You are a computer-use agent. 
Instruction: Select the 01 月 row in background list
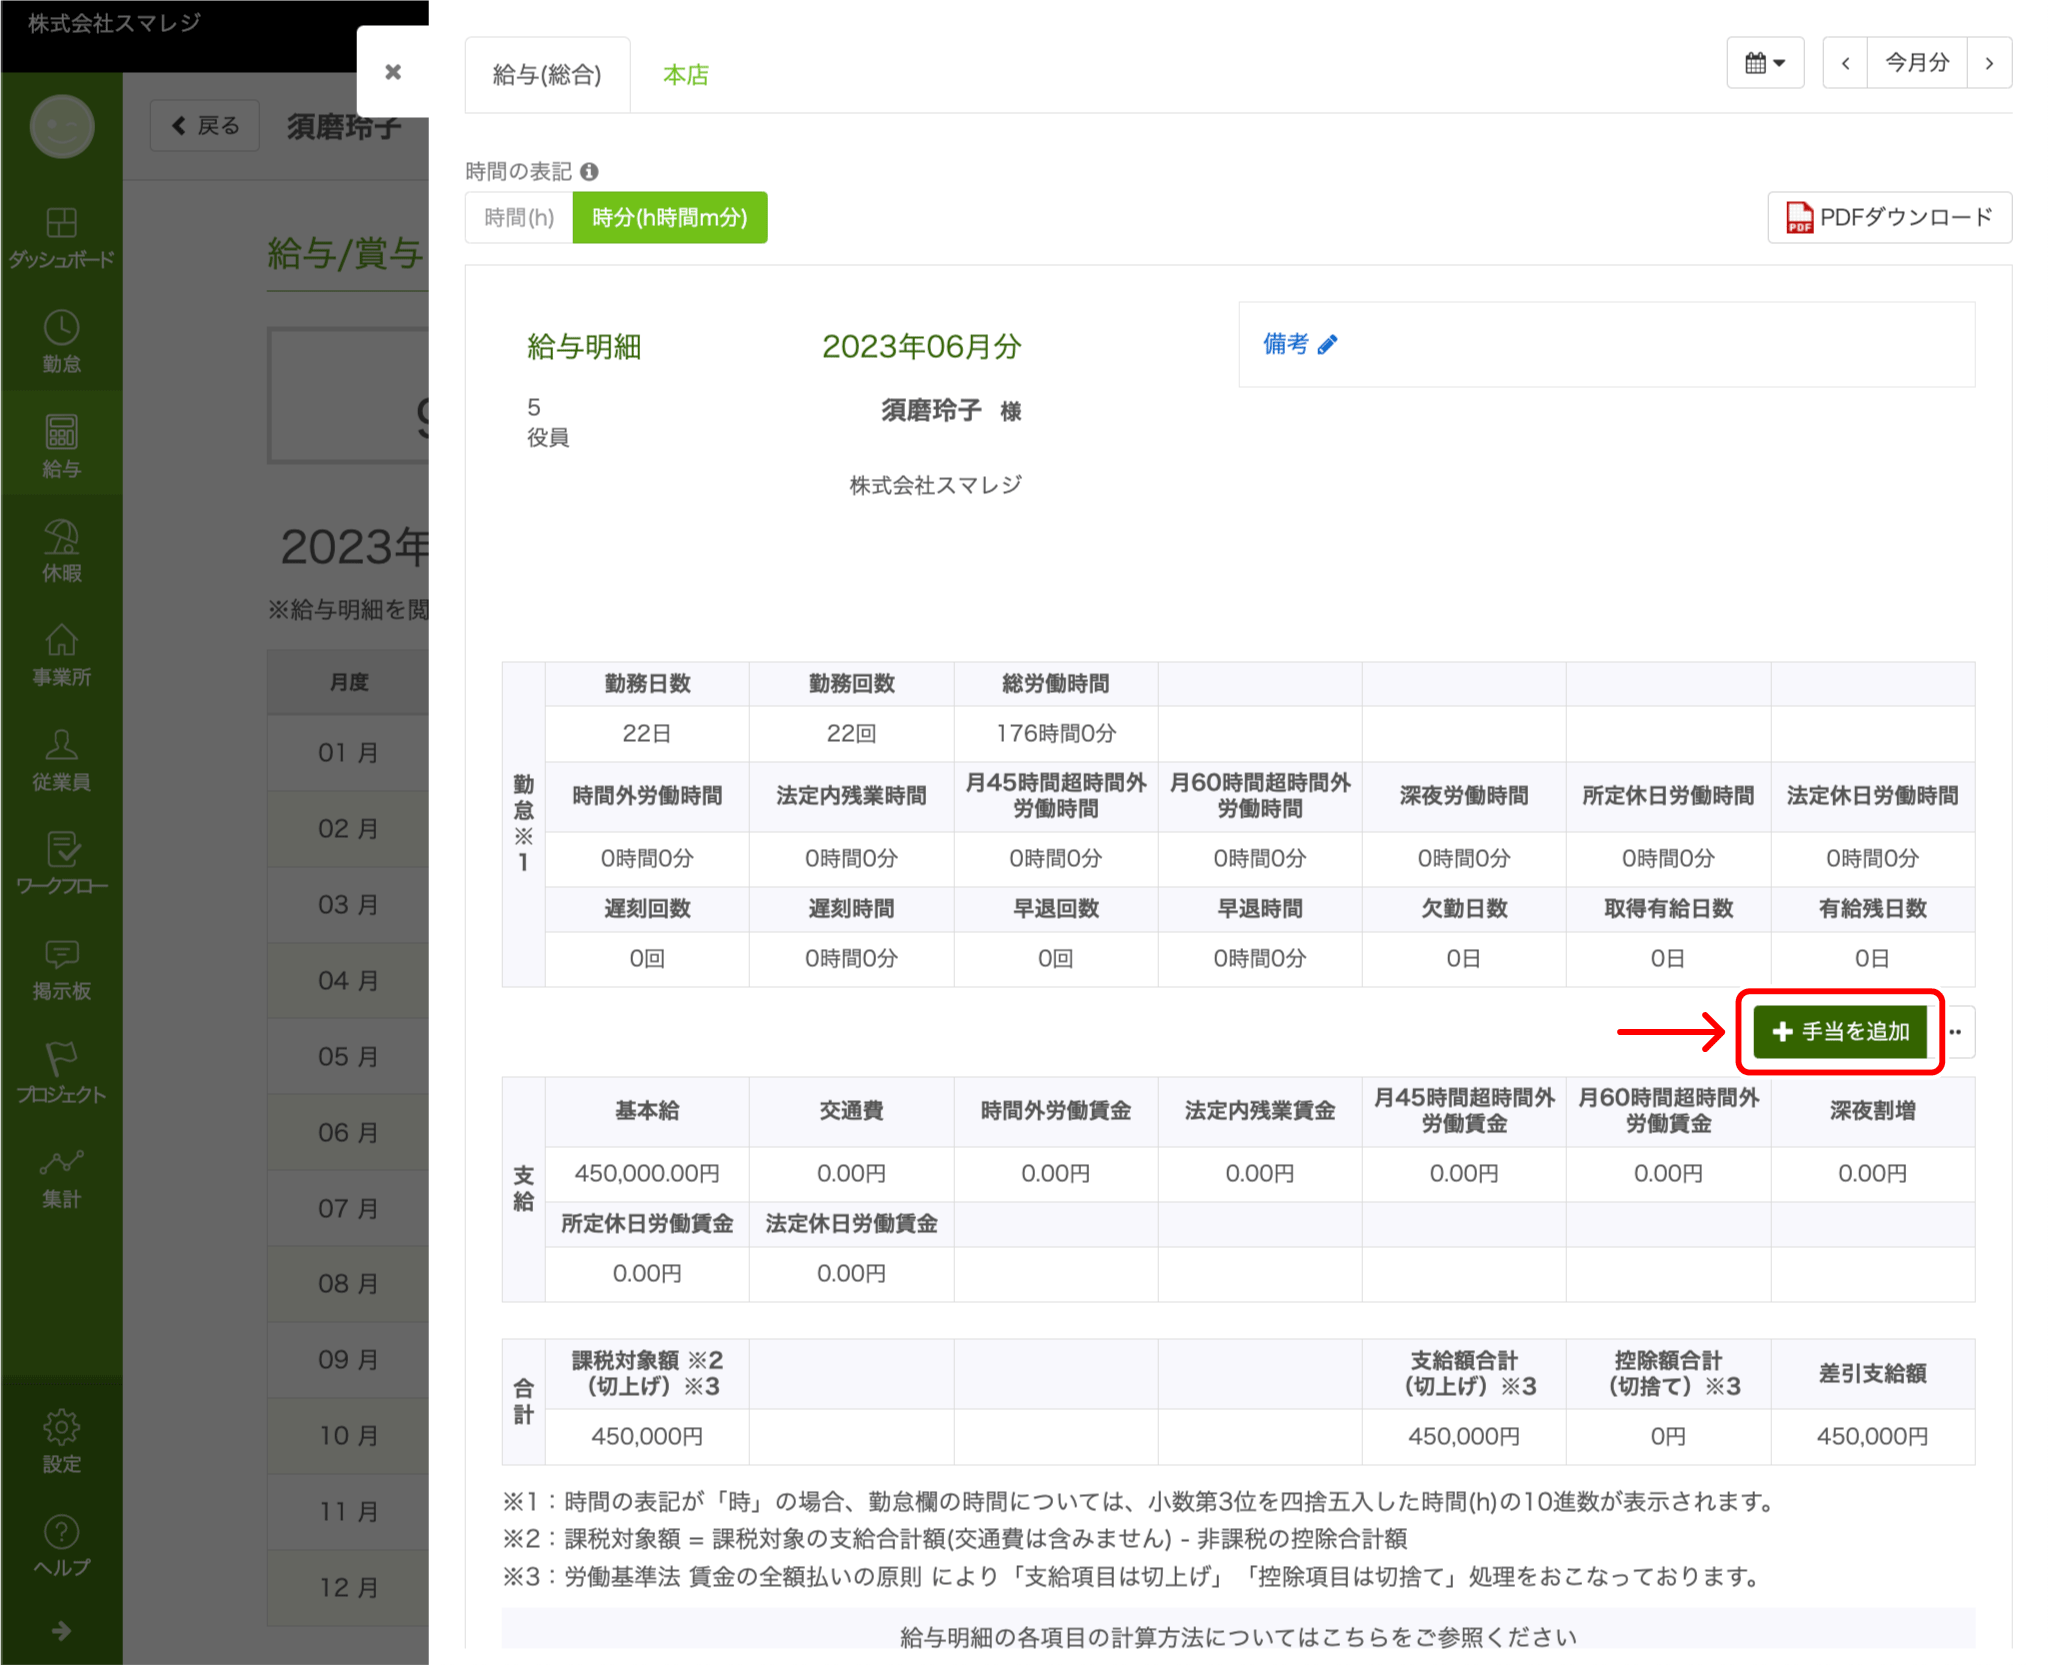pos(348,752)
